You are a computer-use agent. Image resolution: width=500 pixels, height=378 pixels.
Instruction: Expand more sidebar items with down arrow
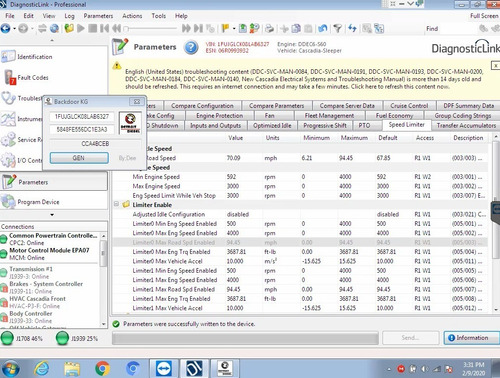(52, 215)
